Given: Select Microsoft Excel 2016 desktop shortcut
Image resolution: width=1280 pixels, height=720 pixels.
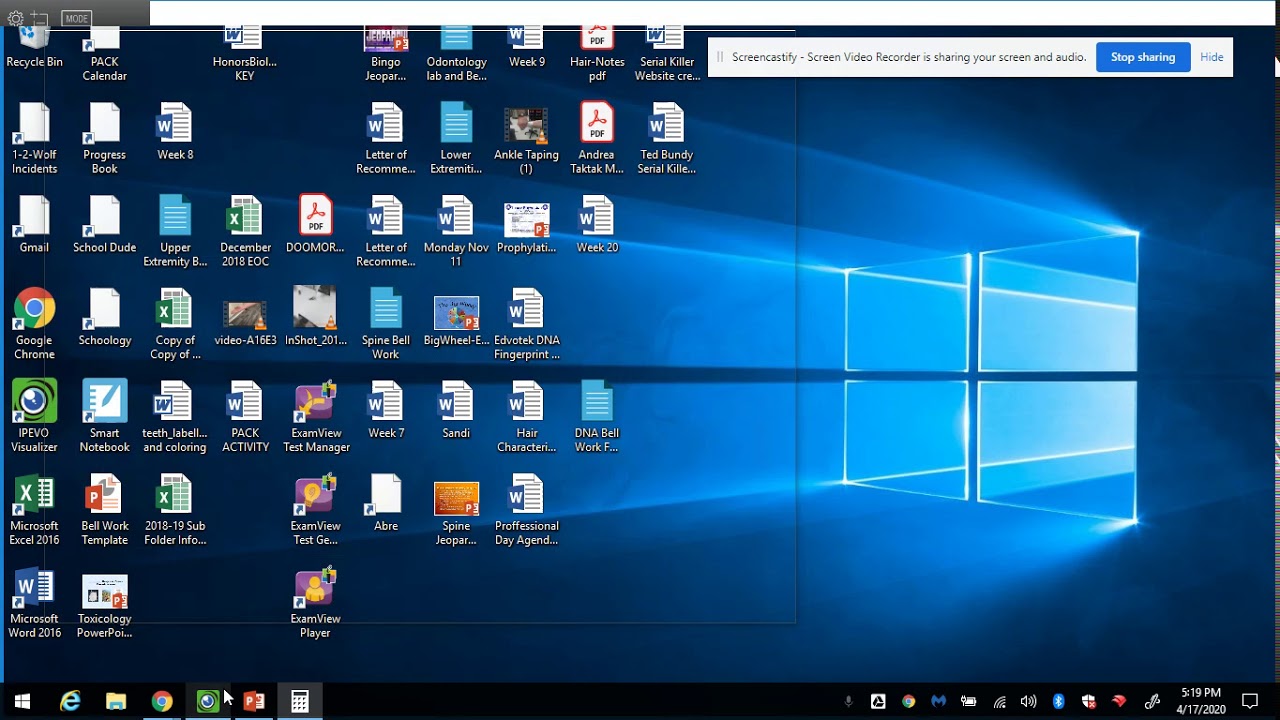Looking at the screenshot, I should pyautogui.click(x=34, y=510).
